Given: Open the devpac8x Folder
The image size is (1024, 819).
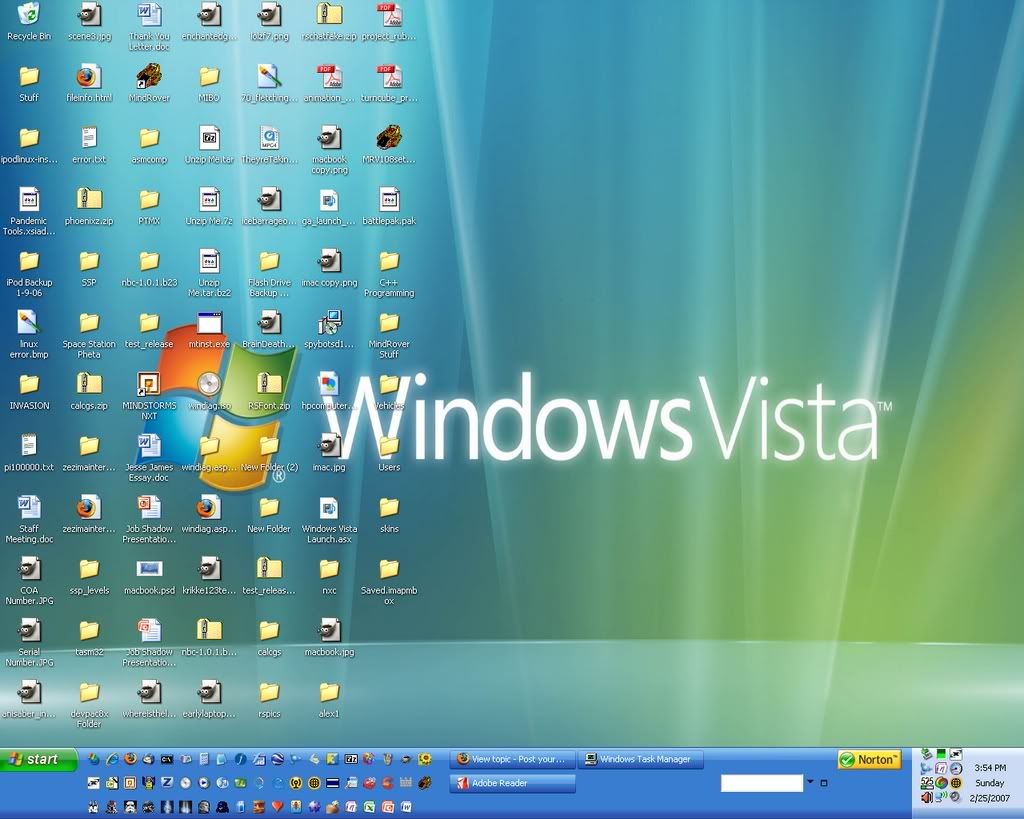Looking at the screenshot, I should coord(89,703).
